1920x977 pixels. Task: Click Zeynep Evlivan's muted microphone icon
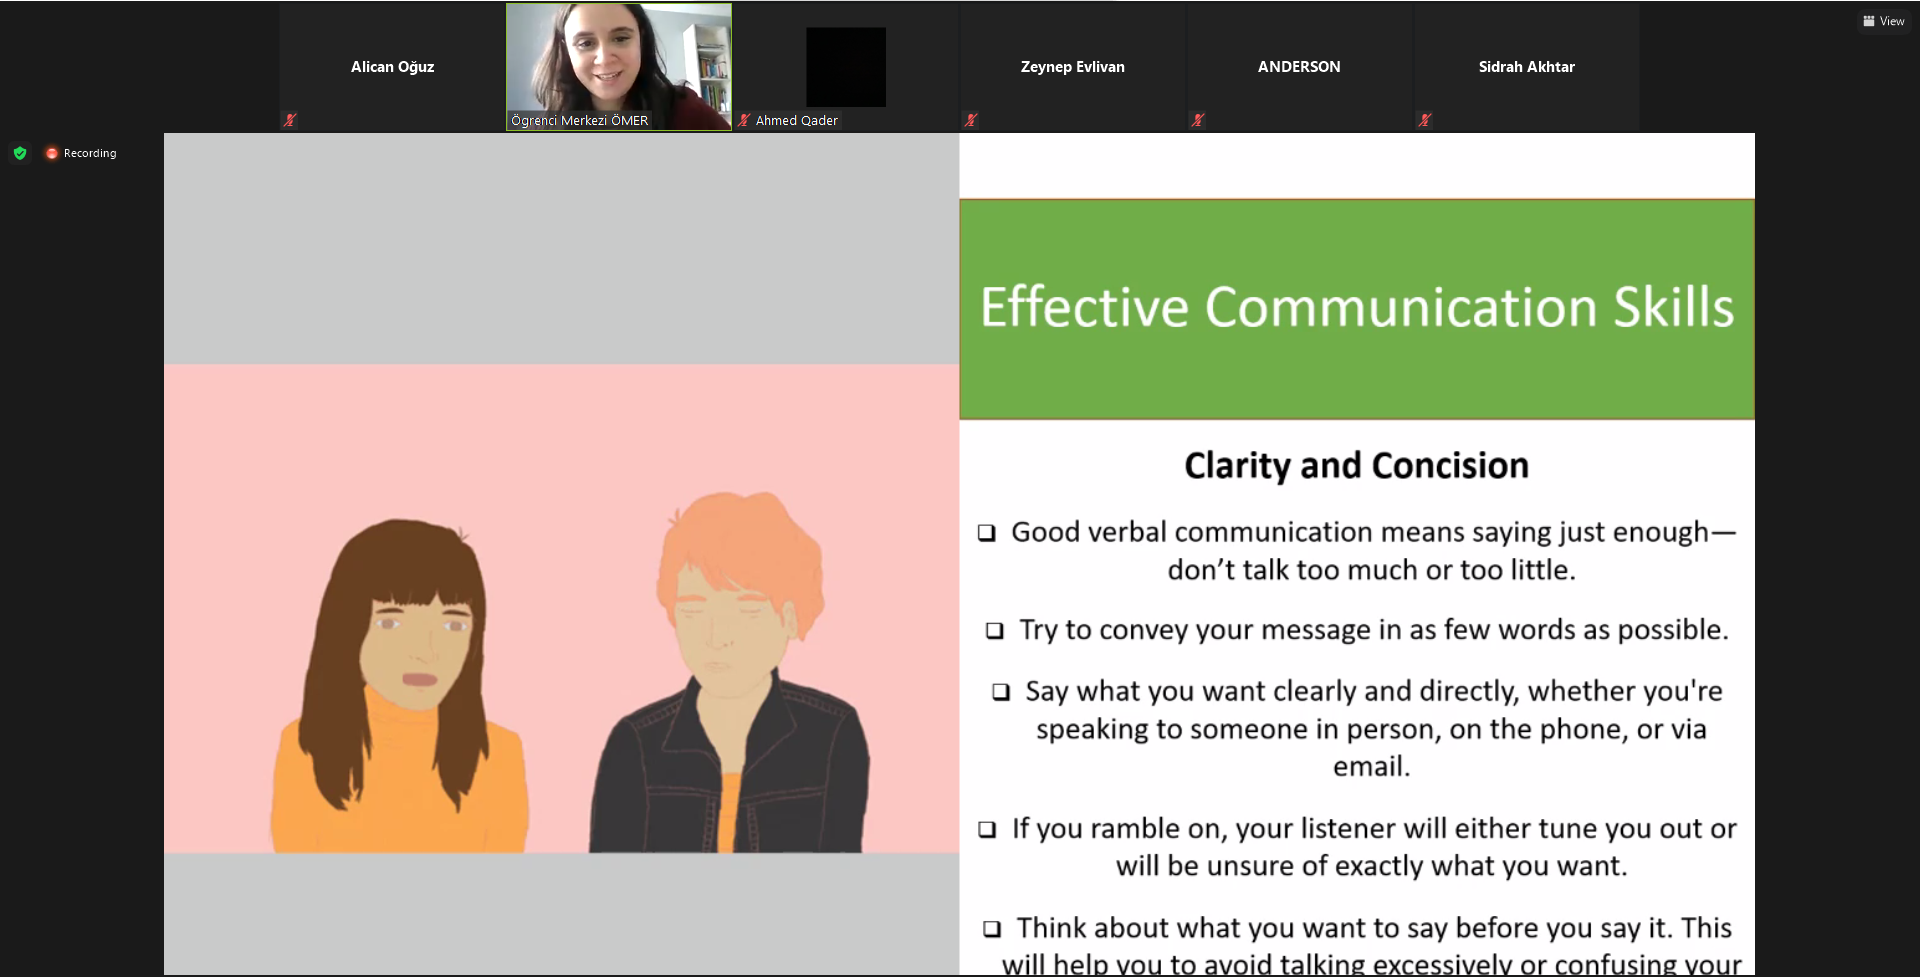(x=971, y=120)
